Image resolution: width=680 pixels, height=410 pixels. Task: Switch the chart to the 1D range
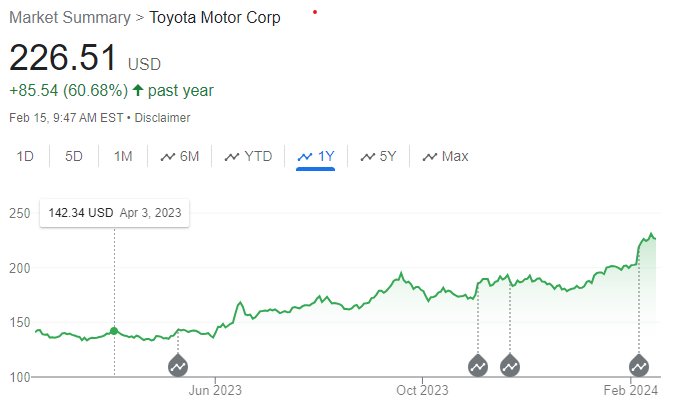pos(25,156)
